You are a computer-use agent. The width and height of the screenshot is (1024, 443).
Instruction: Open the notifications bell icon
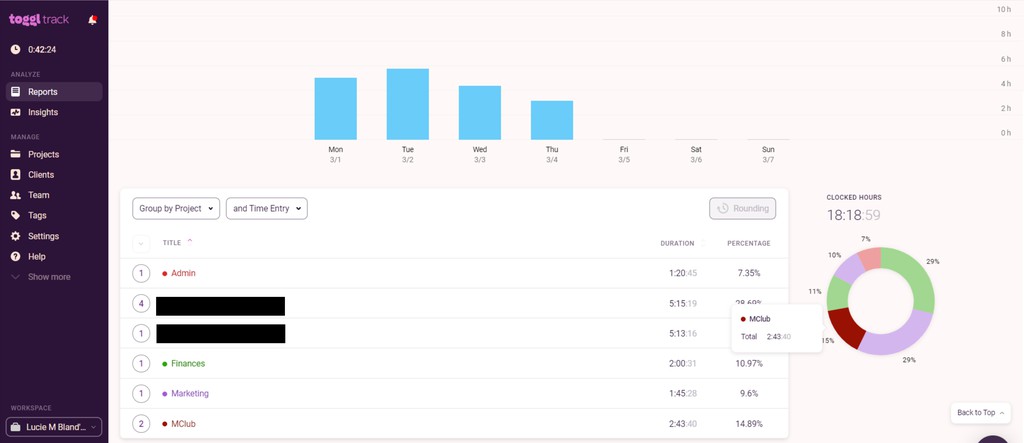click(x=92, y=20)
